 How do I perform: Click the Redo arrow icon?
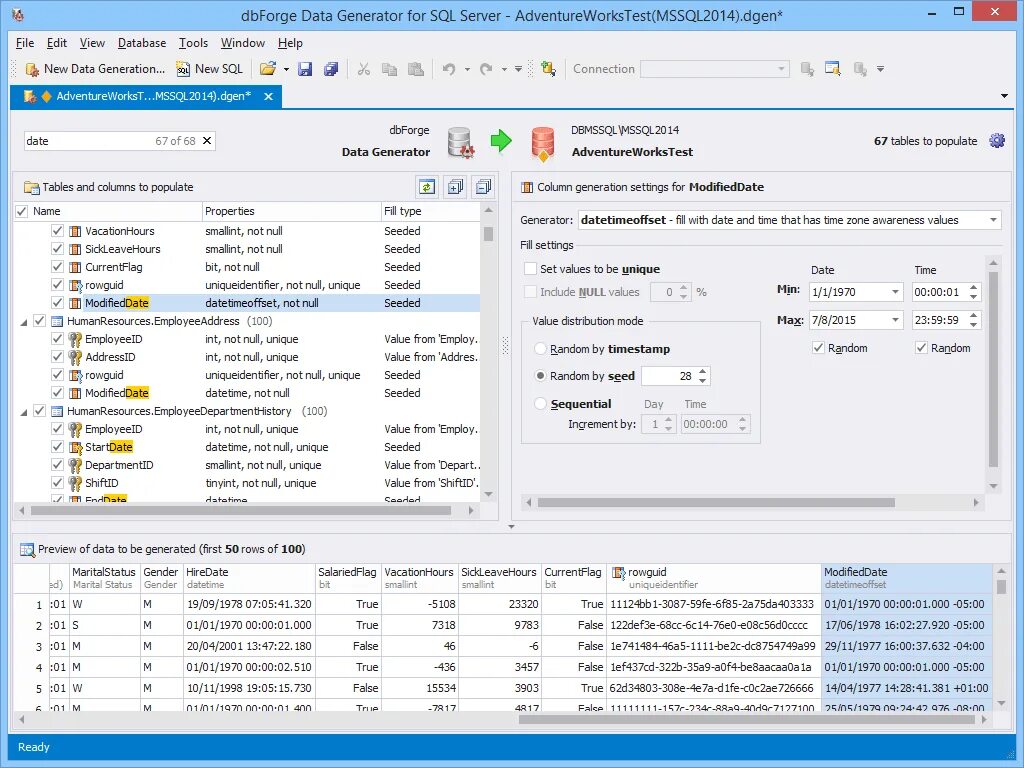click(x=486, y=69)
